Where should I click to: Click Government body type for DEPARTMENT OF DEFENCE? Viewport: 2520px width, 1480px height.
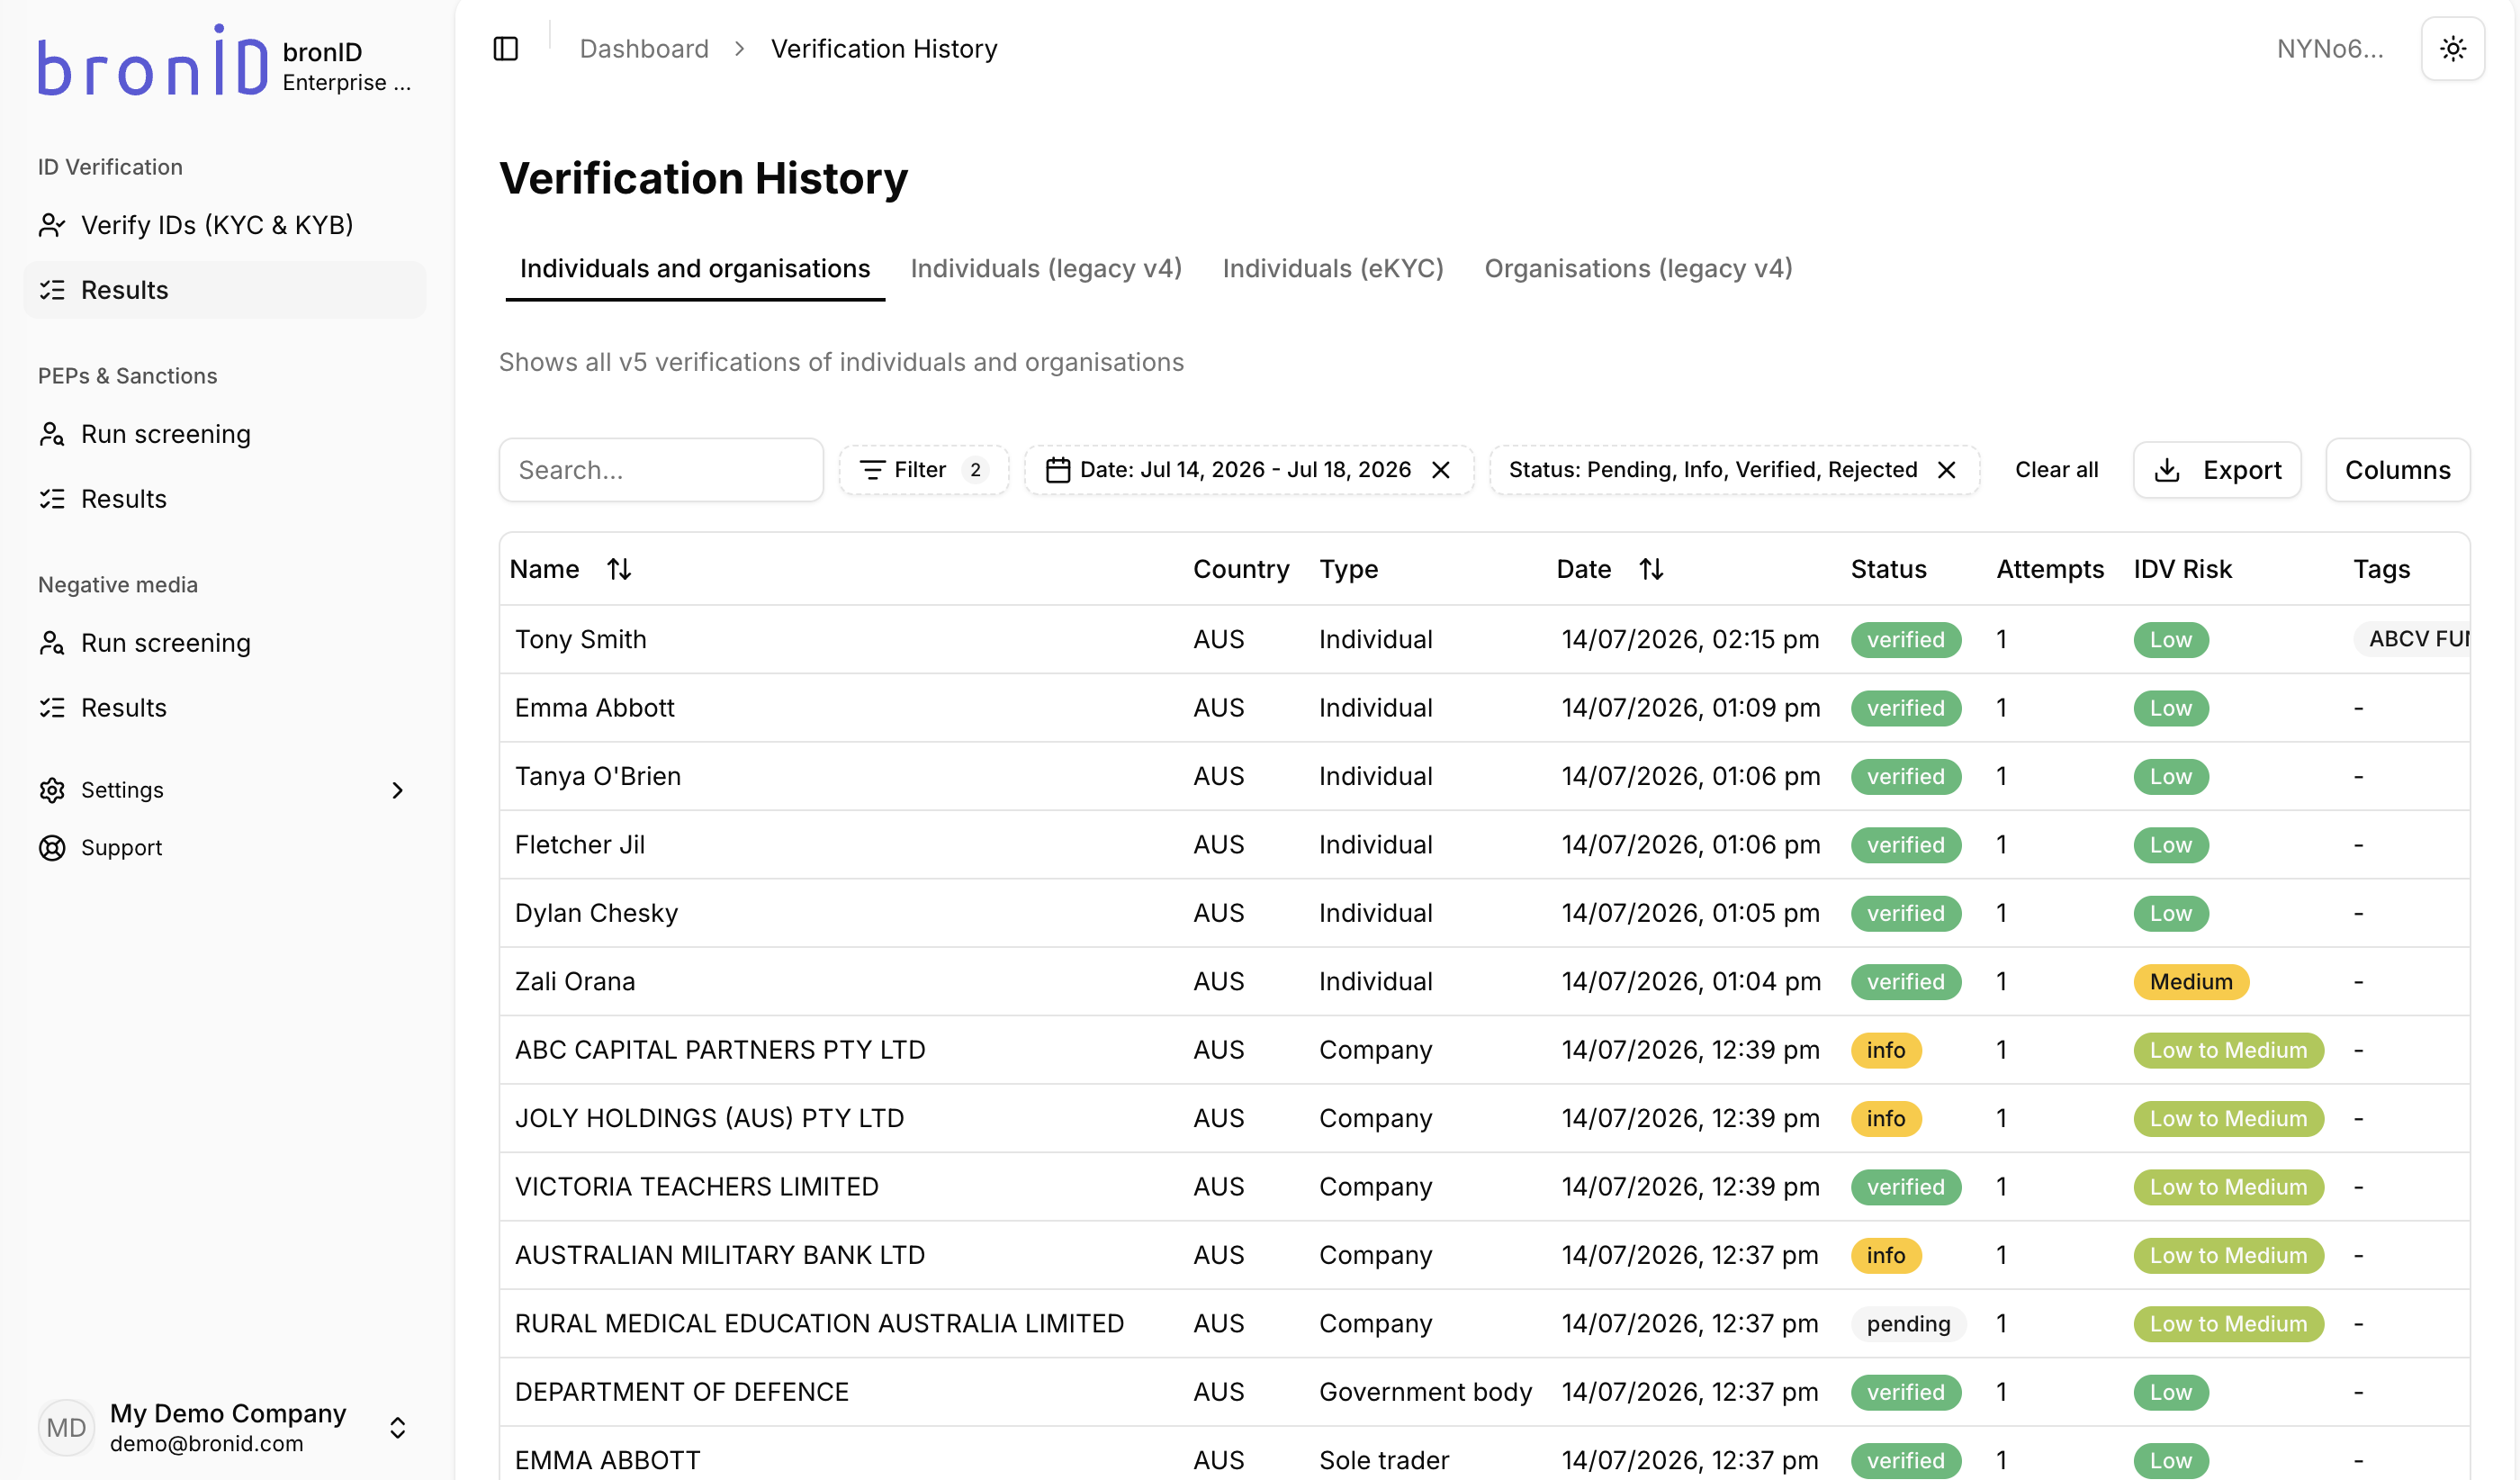tap(1425, 1392)
